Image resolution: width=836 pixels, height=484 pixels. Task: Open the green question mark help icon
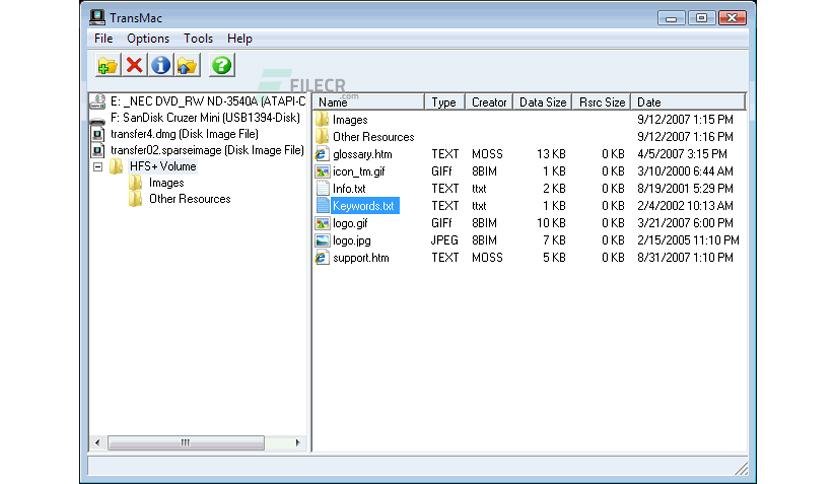tap(221, 66)
